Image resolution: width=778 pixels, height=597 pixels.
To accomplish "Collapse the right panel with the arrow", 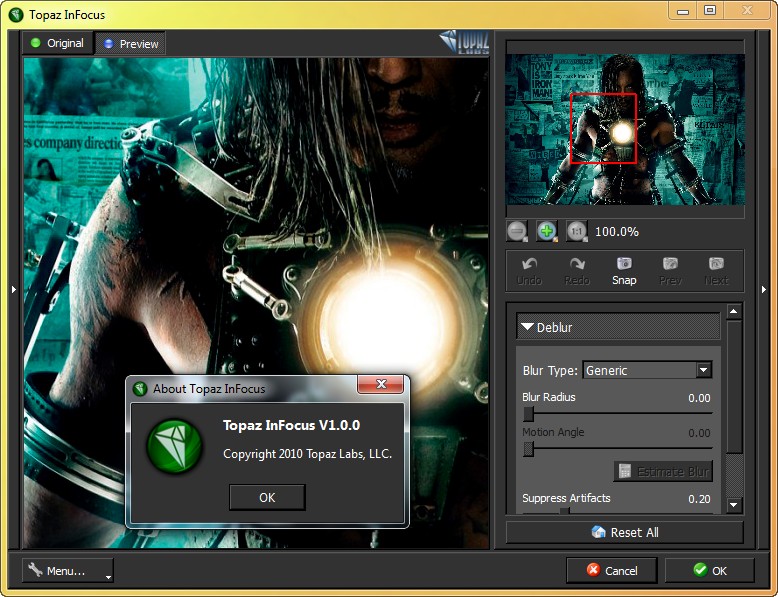I will pyautogui.click(x=764, y=289).
